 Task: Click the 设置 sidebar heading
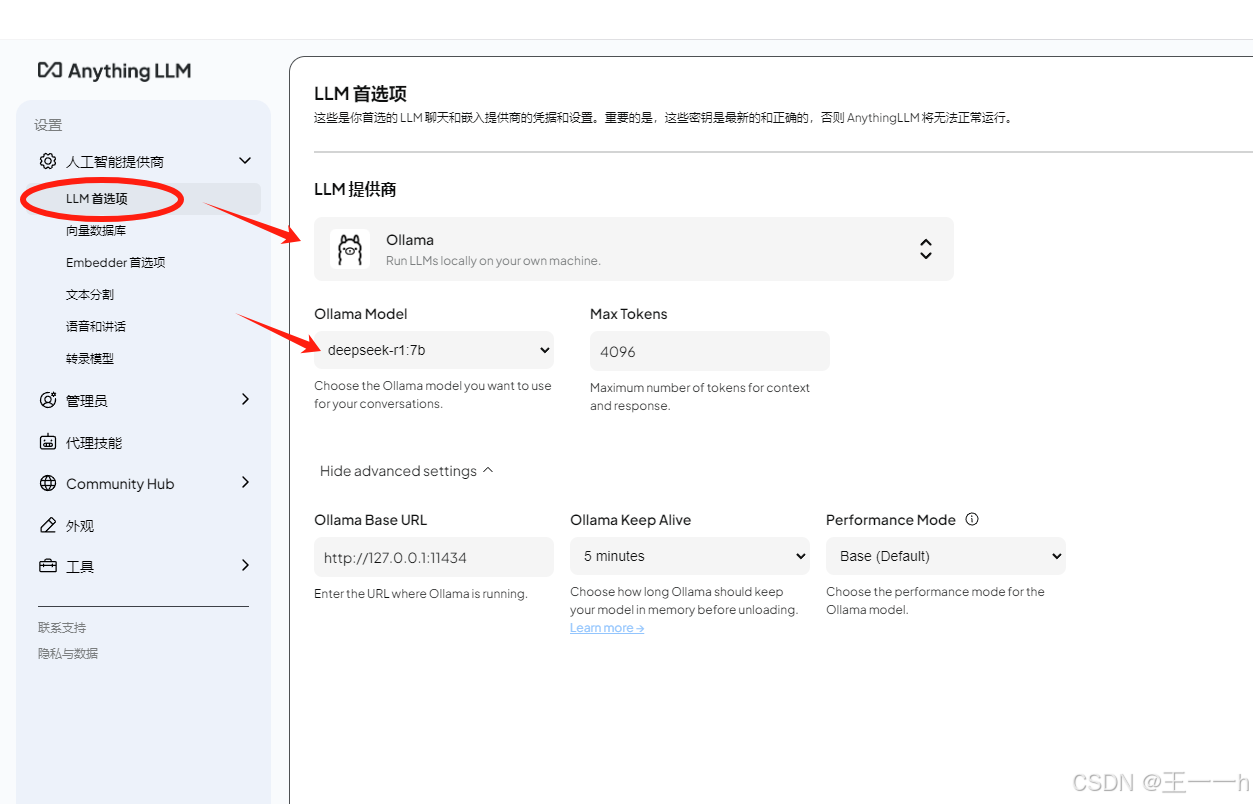(x=48, y=125)
